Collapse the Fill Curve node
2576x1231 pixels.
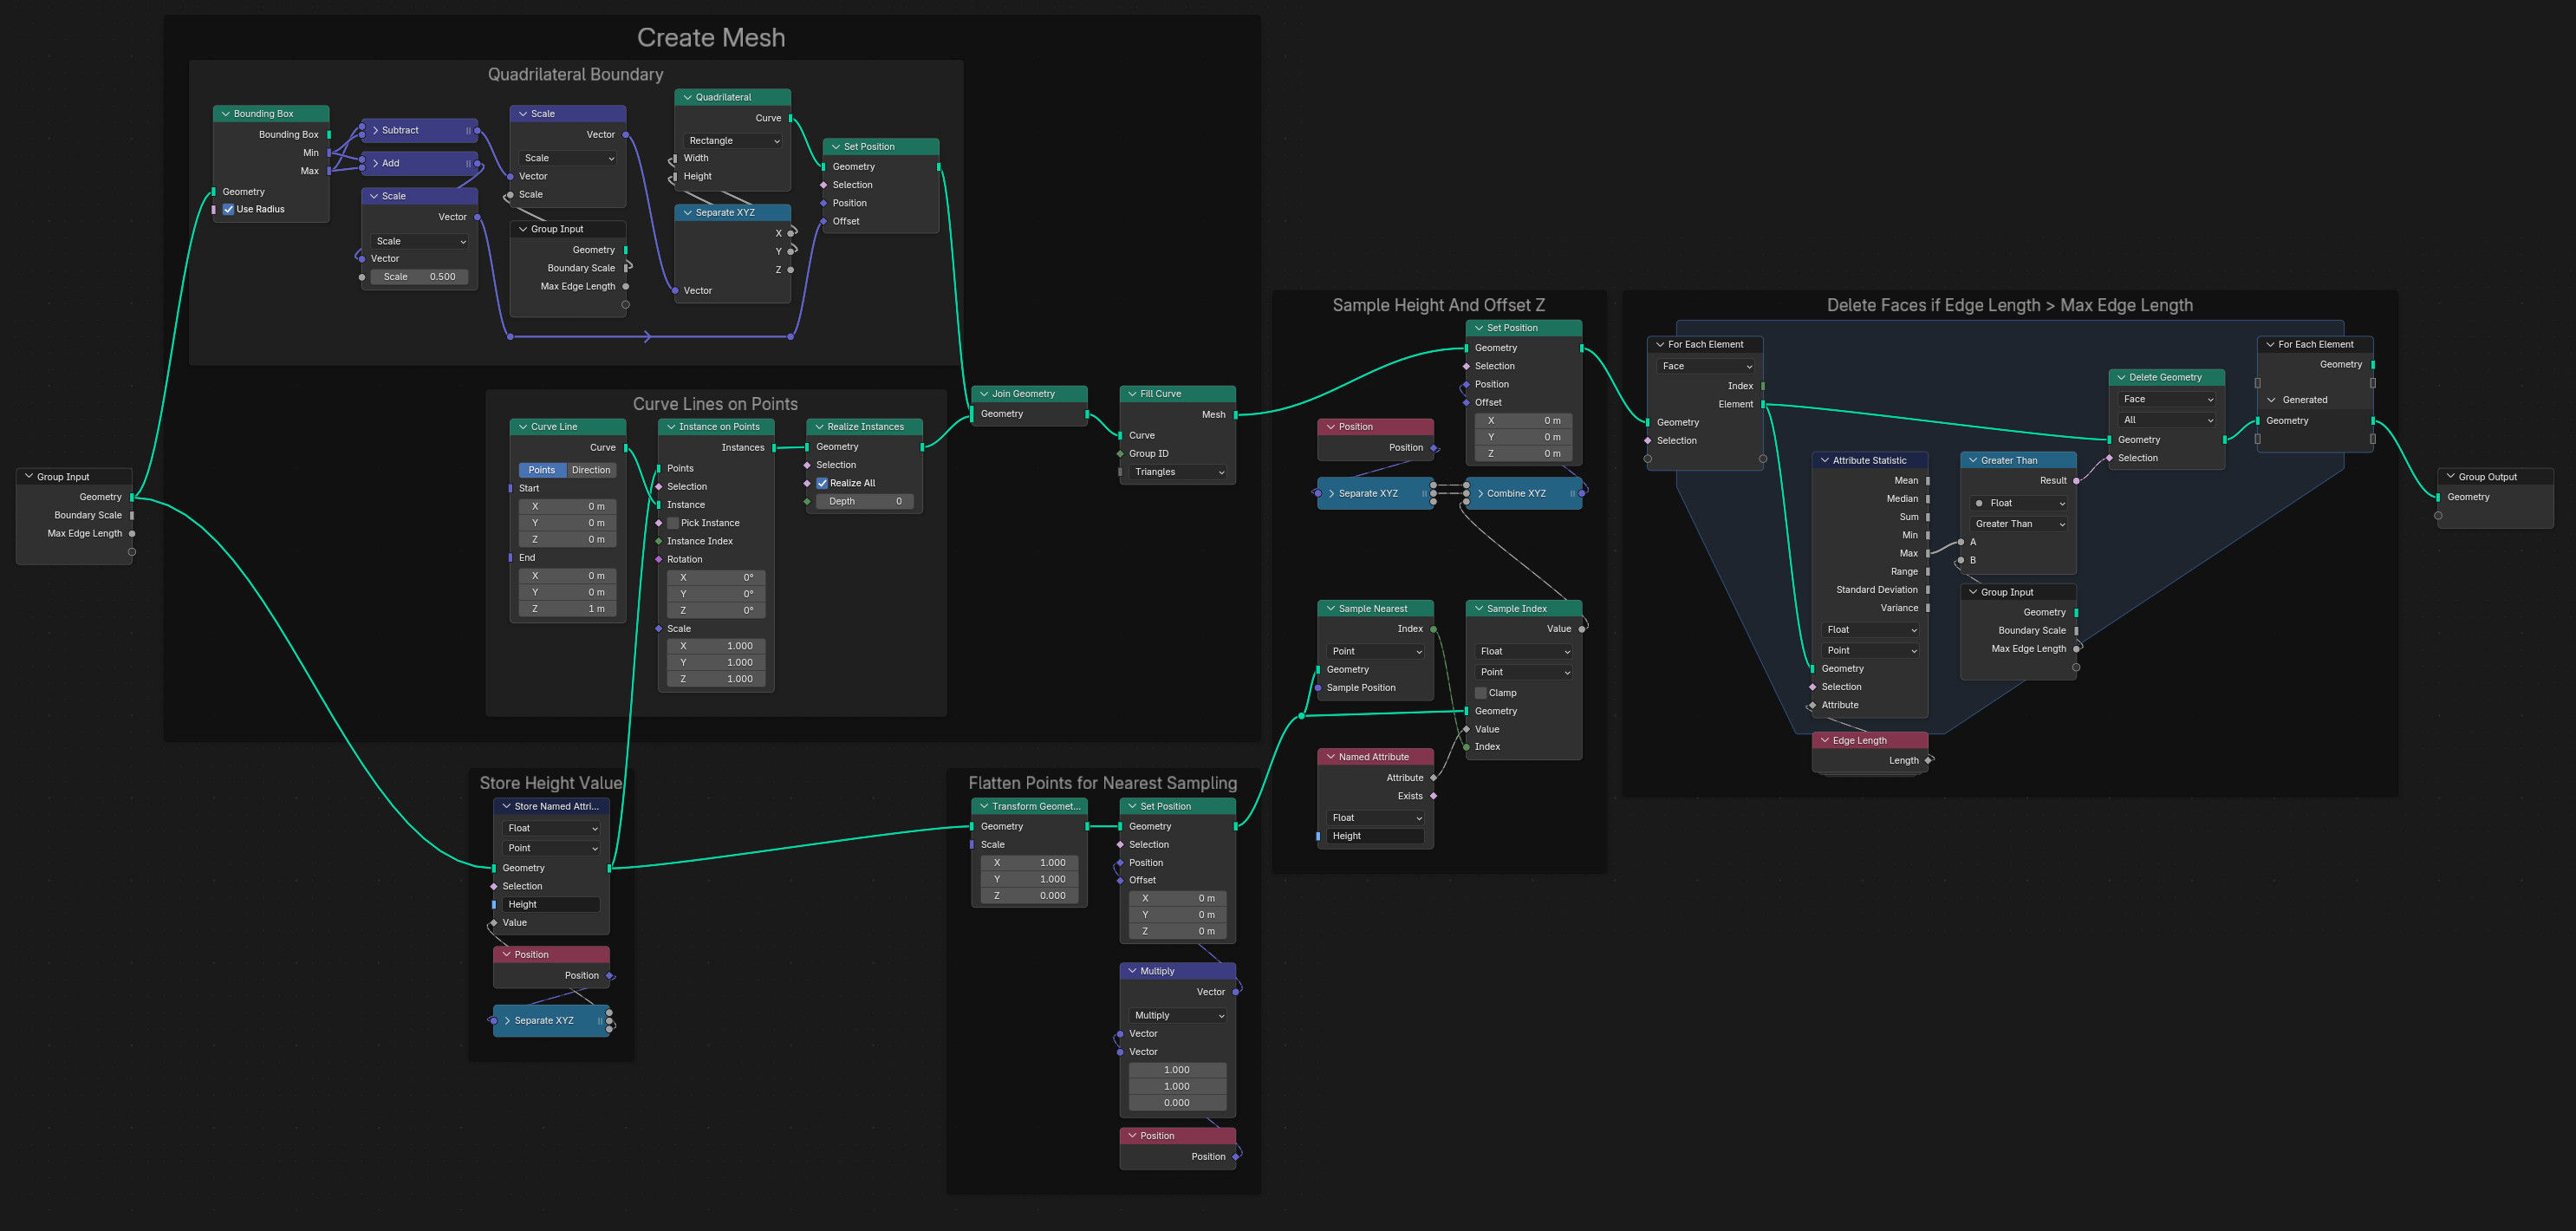(x=1132, y=394)
